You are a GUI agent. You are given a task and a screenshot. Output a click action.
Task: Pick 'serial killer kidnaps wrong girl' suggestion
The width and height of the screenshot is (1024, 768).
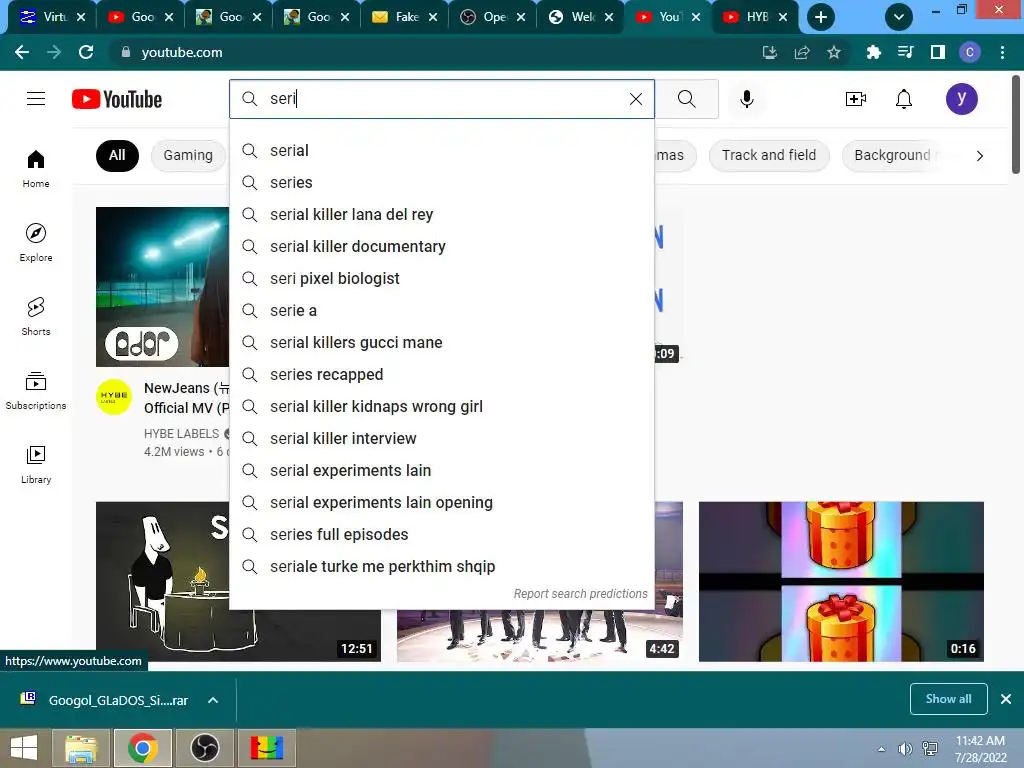click(441, 406)
